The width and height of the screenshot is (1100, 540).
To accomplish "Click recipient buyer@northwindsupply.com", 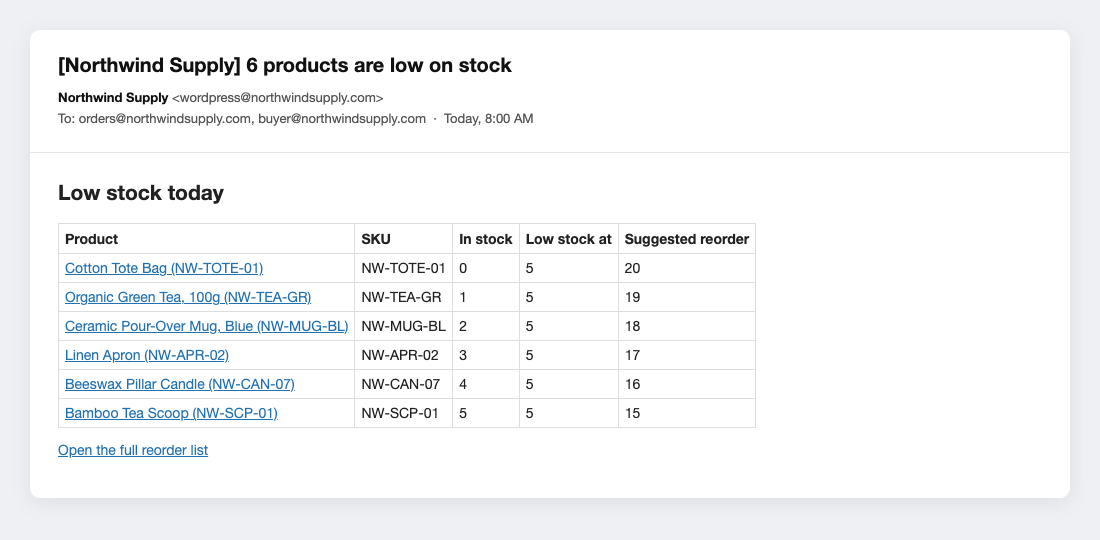I will point(342,119).
